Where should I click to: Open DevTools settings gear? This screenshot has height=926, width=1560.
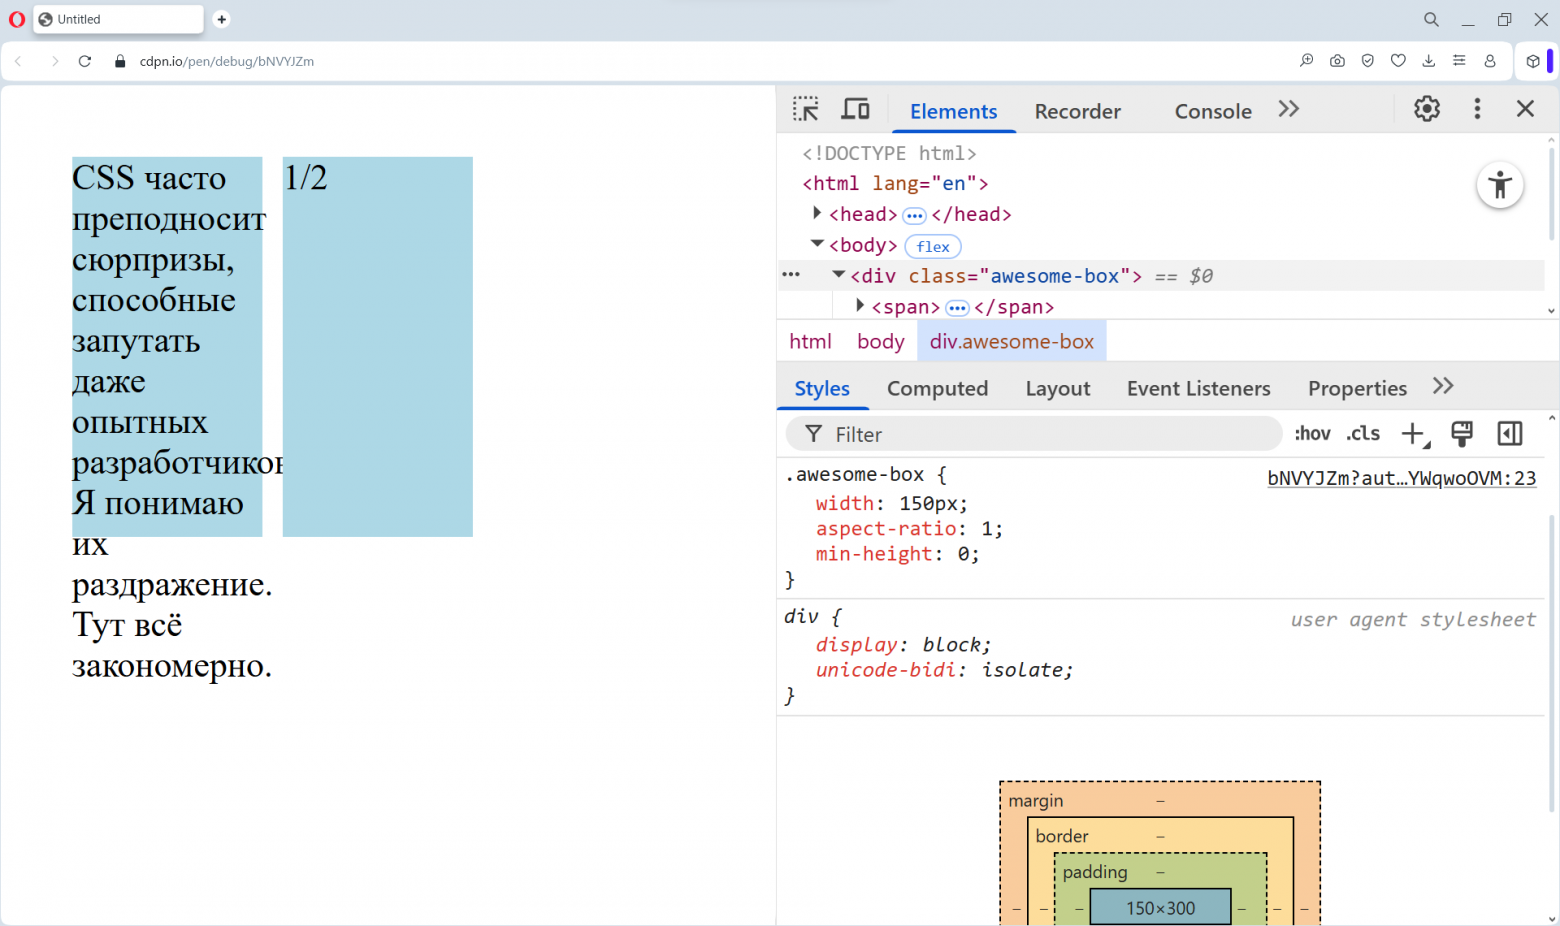pos(1426,108)
